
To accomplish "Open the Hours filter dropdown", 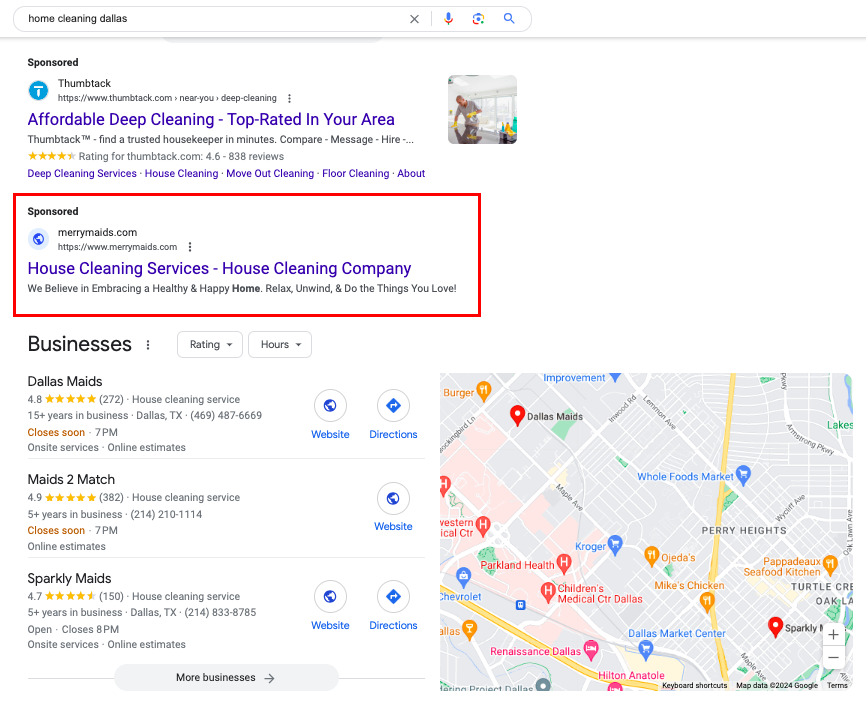I will [x=280, y=344].
